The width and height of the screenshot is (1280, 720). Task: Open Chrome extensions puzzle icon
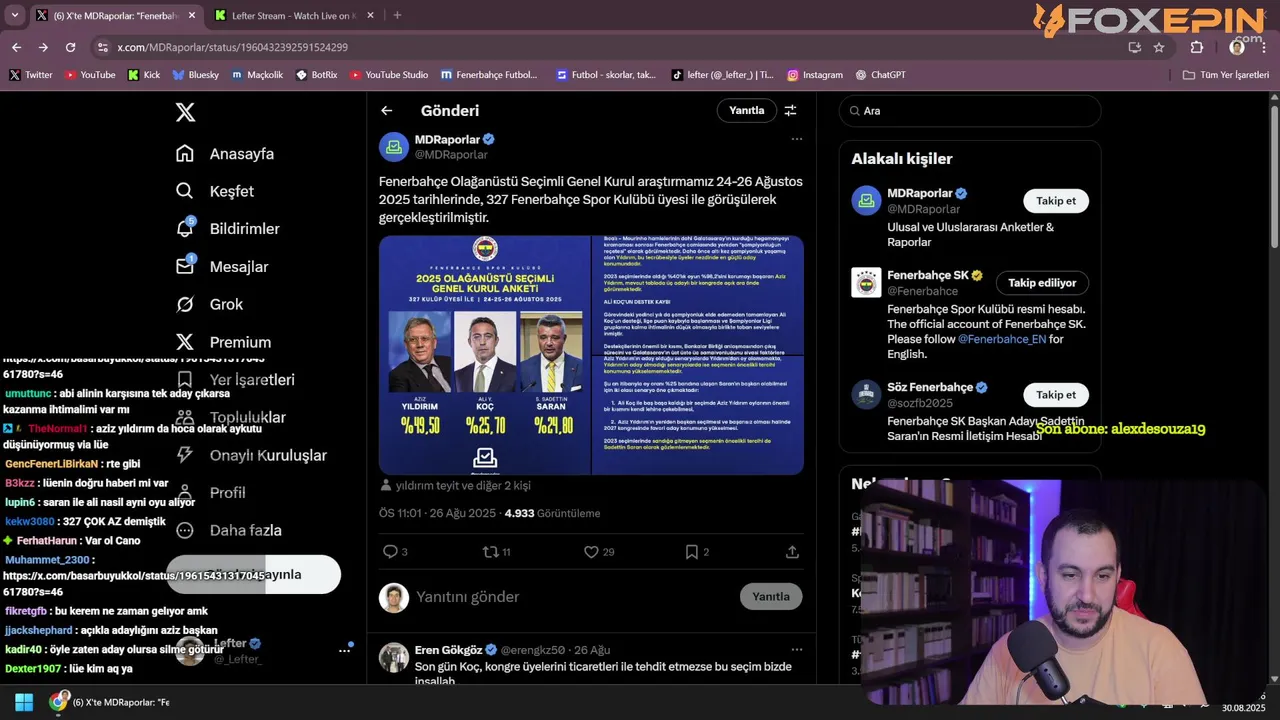(x=1197, y=47)
